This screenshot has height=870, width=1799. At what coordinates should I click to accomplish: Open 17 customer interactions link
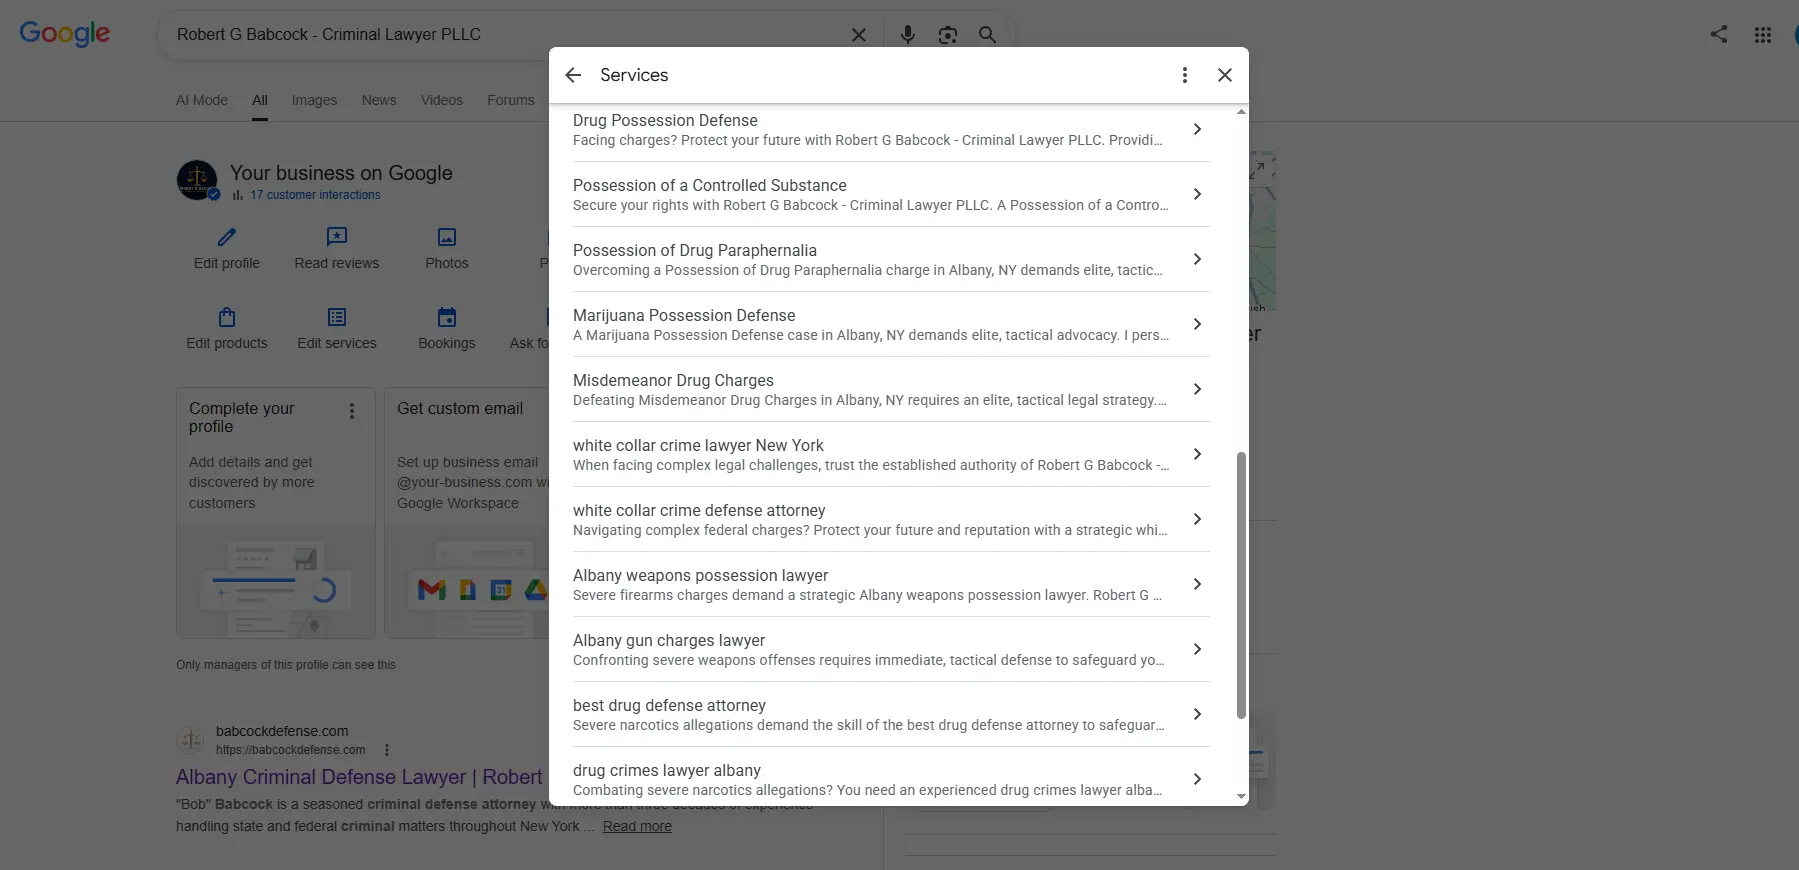[315, 195]
